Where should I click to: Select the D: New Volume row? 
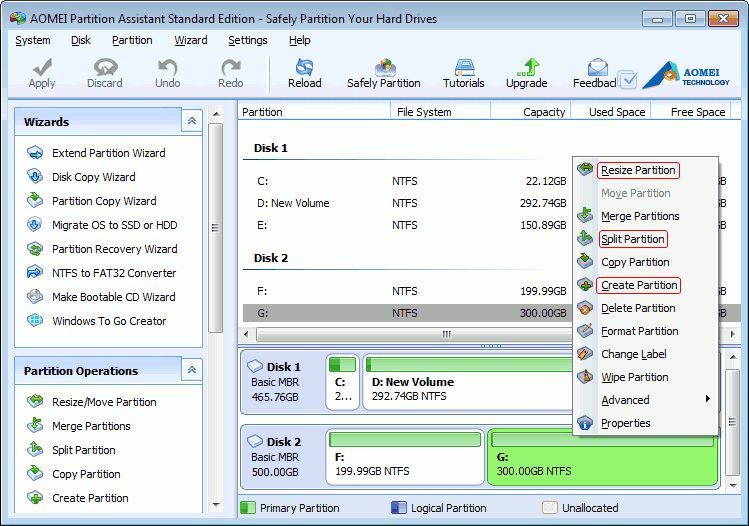click(407, 203)
